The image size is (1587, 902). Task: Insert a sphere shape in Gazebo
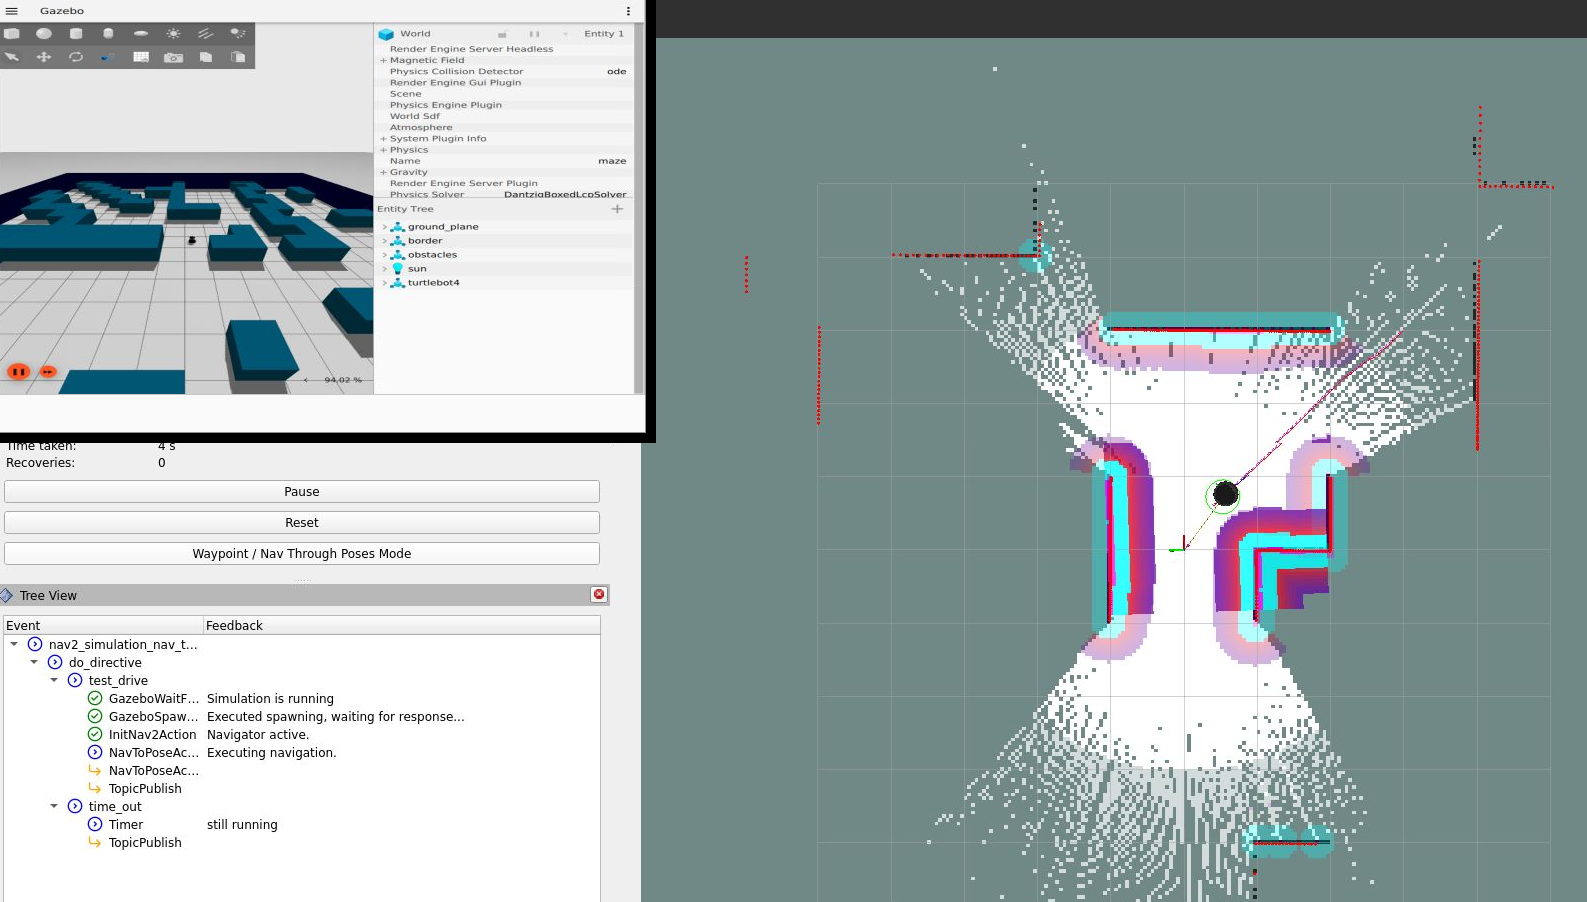[x=44, y=33]
